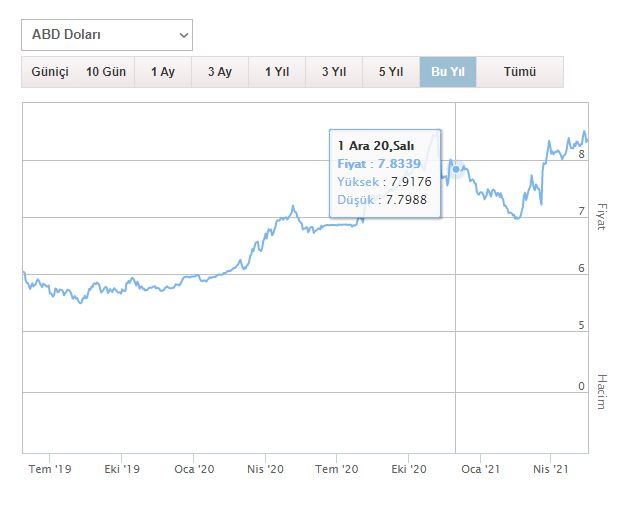The image size is (639, 512).
Task: Switch chart to 1 Yıl range
Action: pos(277,72)
